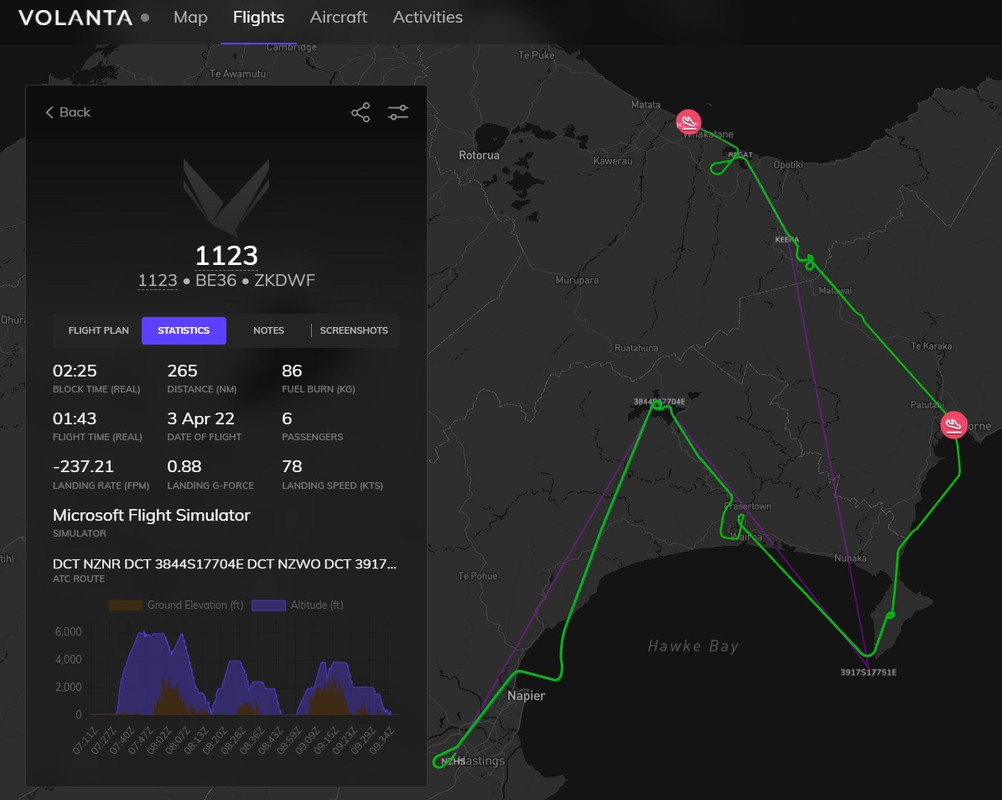Screen dimensions: 1002x800
Task: Click the Volanta V logo emblem
Action: coord(226,197)
